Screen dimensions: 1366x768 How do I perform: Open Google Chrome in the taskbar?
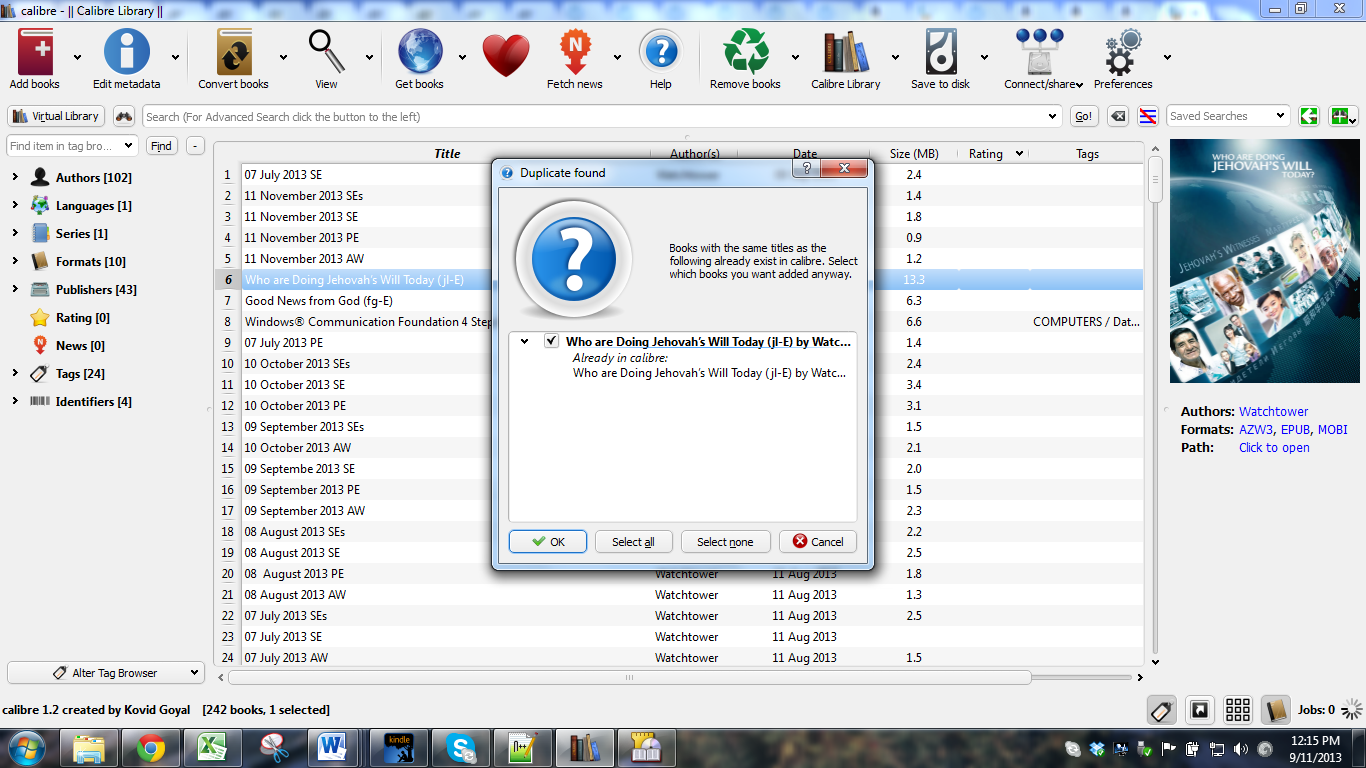(151, 748)
